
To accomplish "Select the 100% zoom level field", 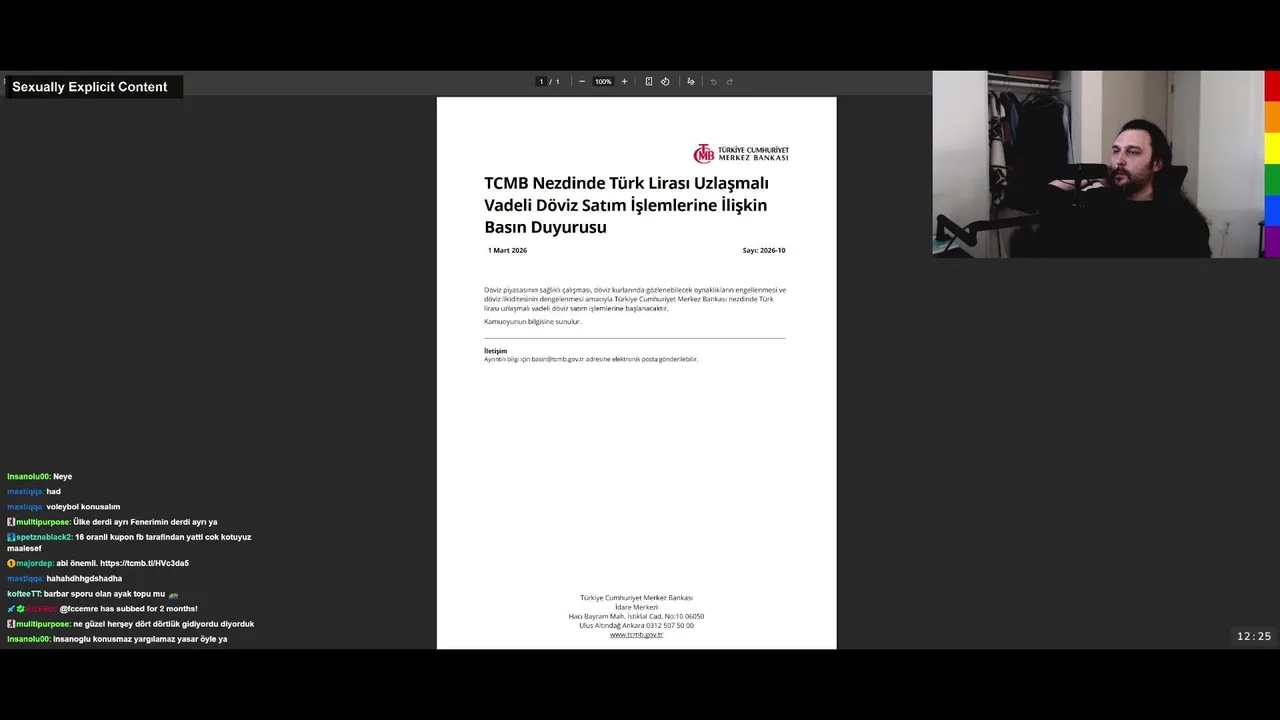I will point(603,82).
